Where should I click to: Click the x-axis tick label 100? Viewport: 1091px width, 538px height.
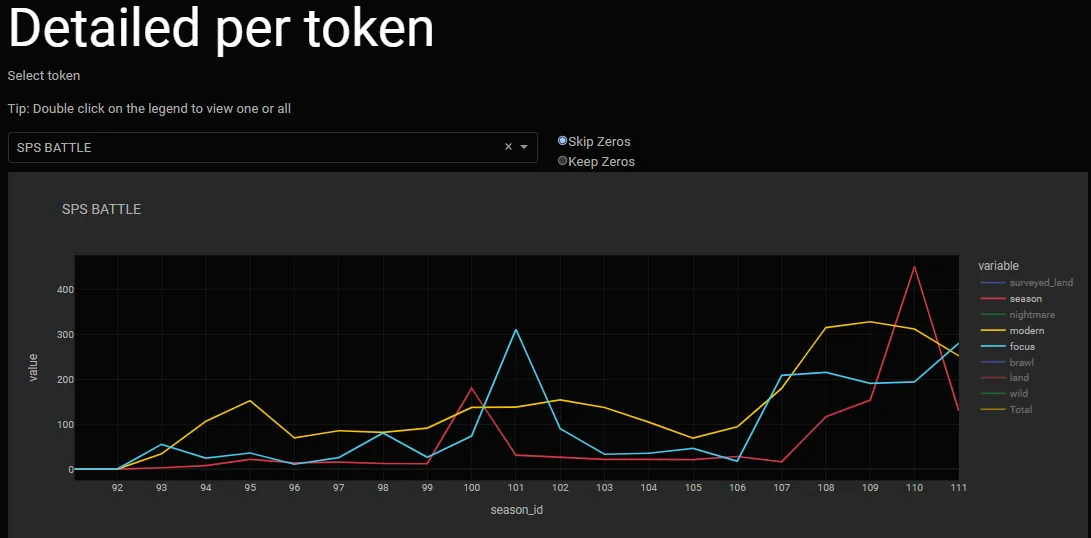pyautogui.click(x=471, y=488)
